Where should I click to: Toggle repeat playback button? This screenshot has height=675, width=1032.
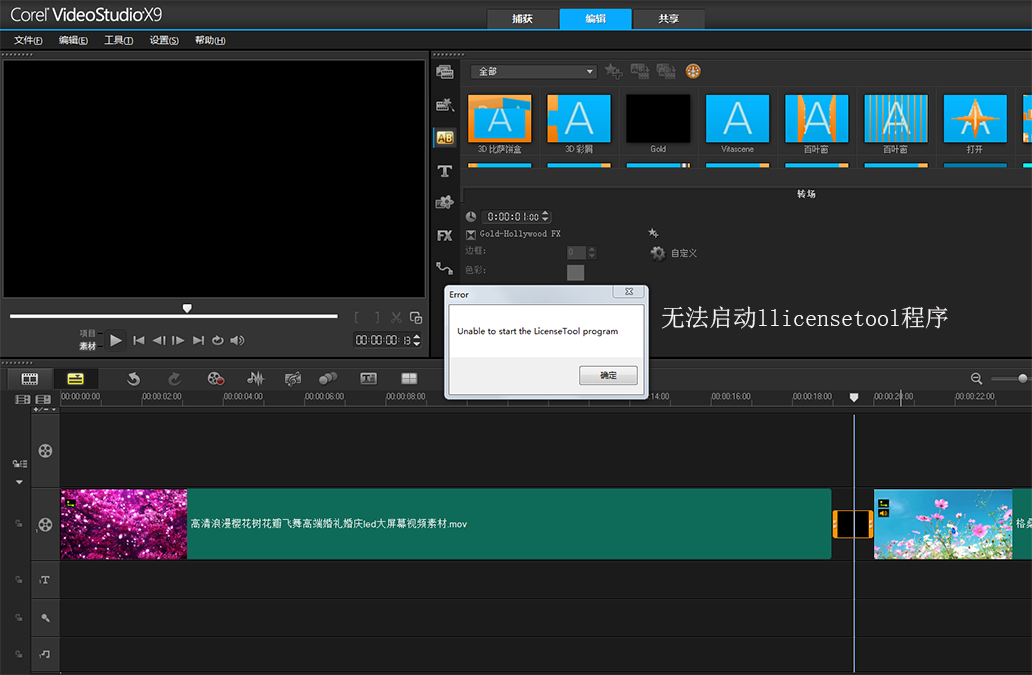click(x=218, y=340)
